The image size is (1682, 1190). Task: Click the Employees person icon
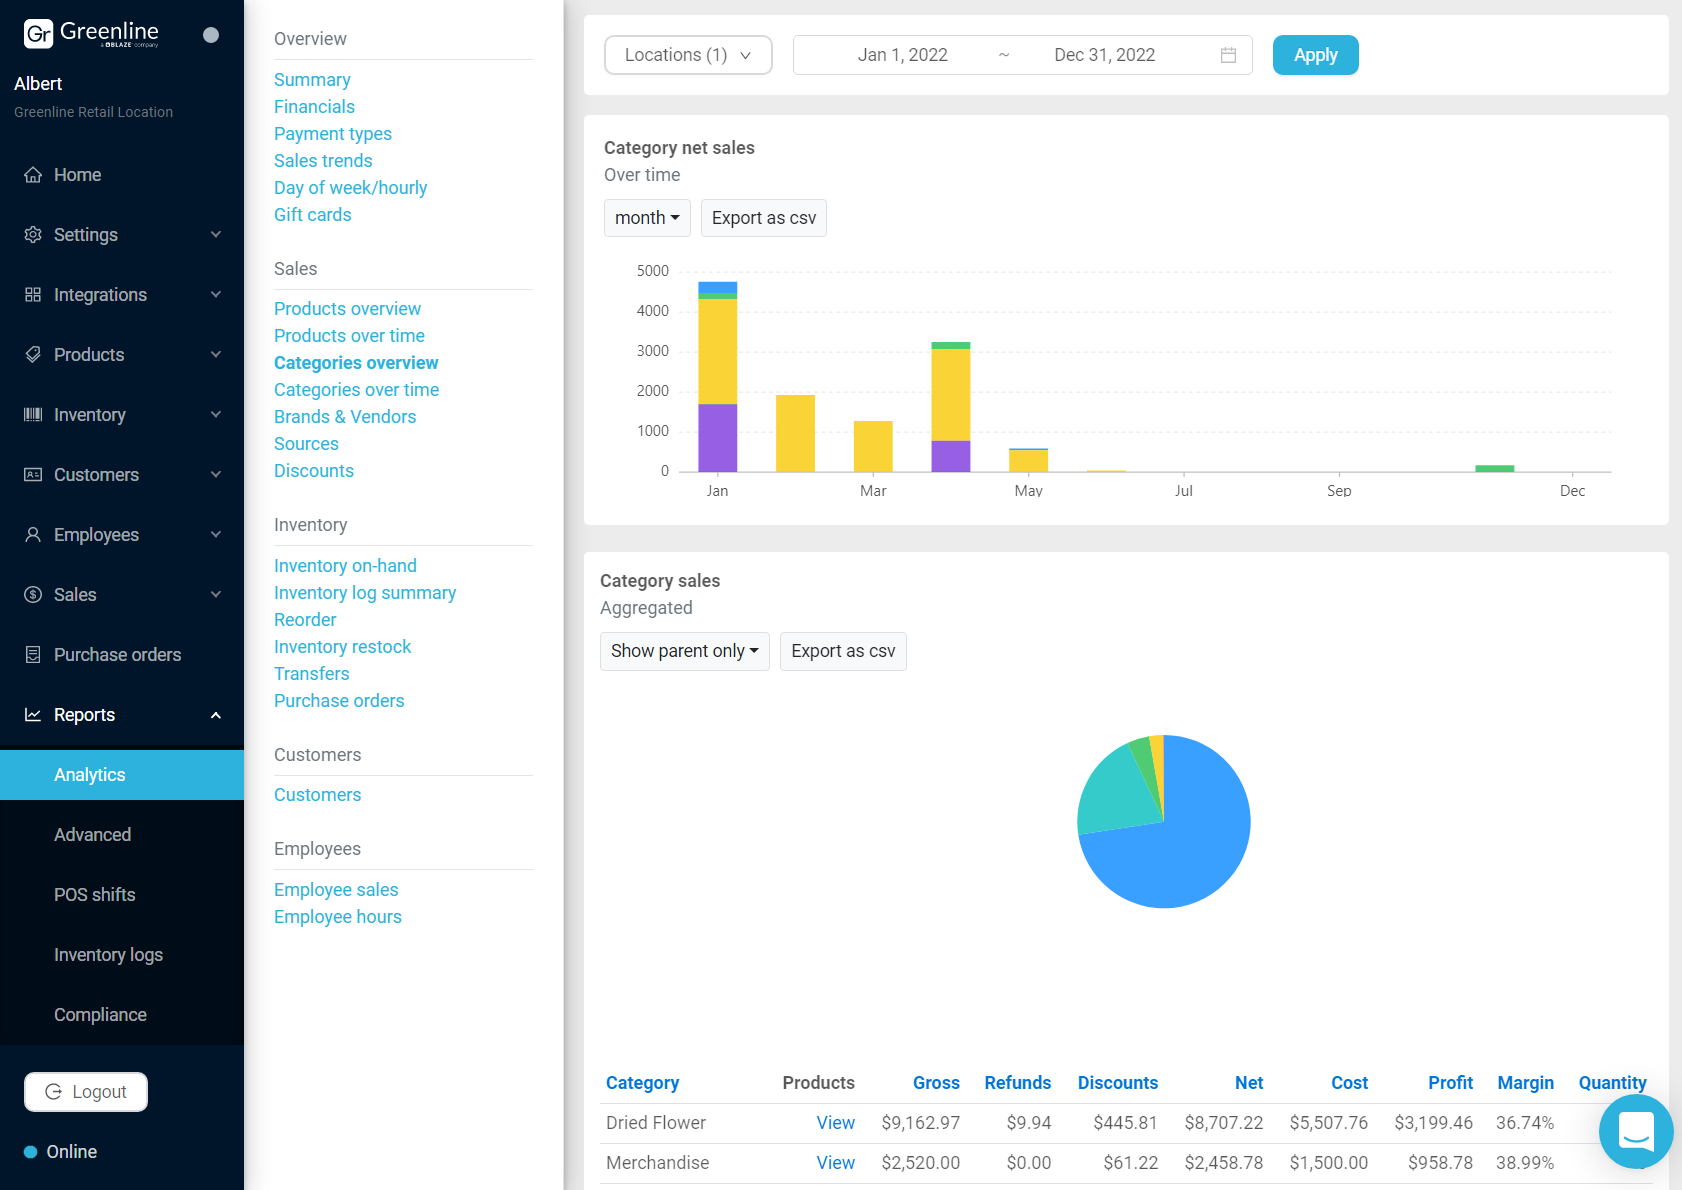(x=33, y=535)
